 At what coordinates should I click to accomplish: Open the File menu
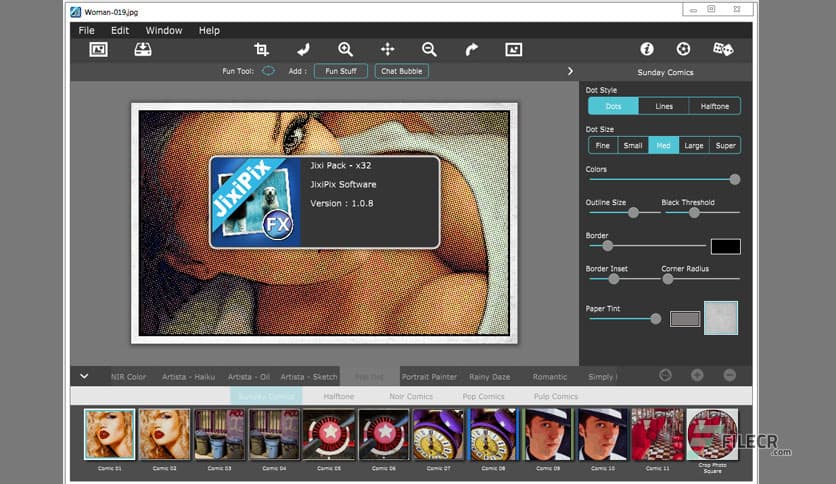(x=86, y=30)
